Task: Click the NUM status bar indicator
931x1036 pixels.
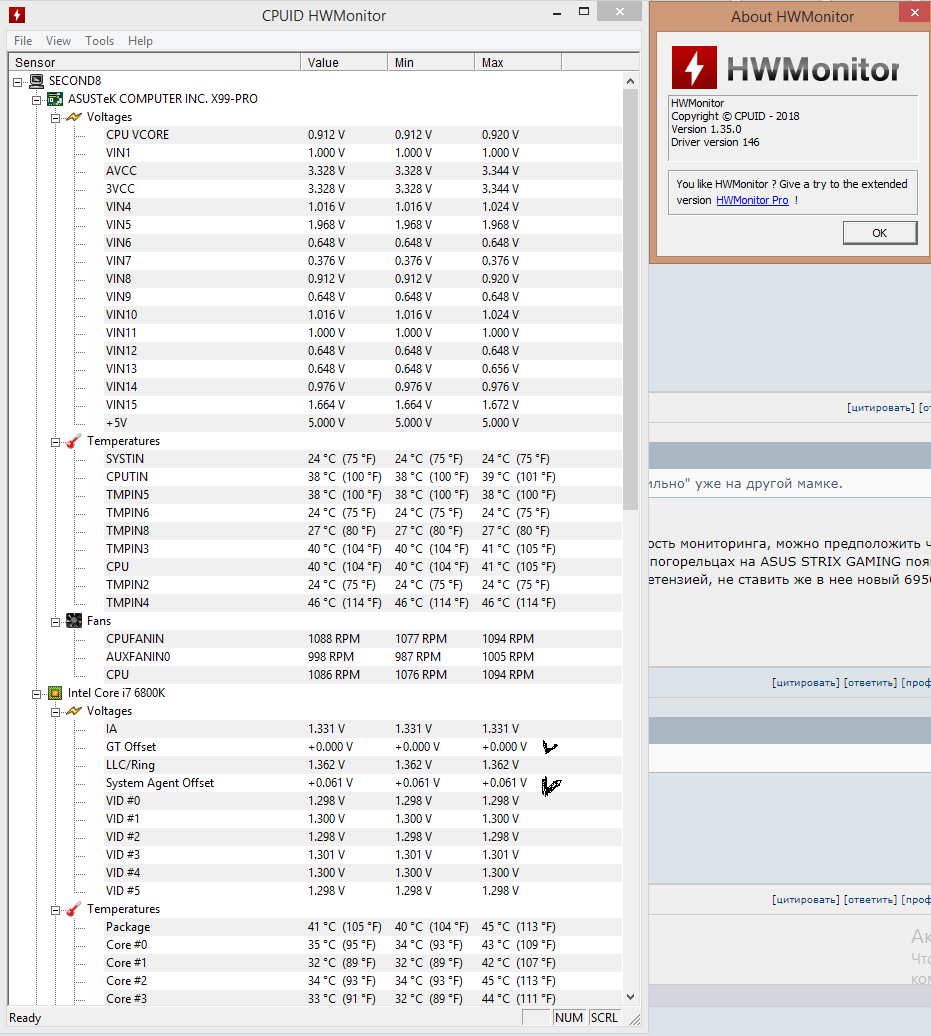Action: [x=569, y=1018]
